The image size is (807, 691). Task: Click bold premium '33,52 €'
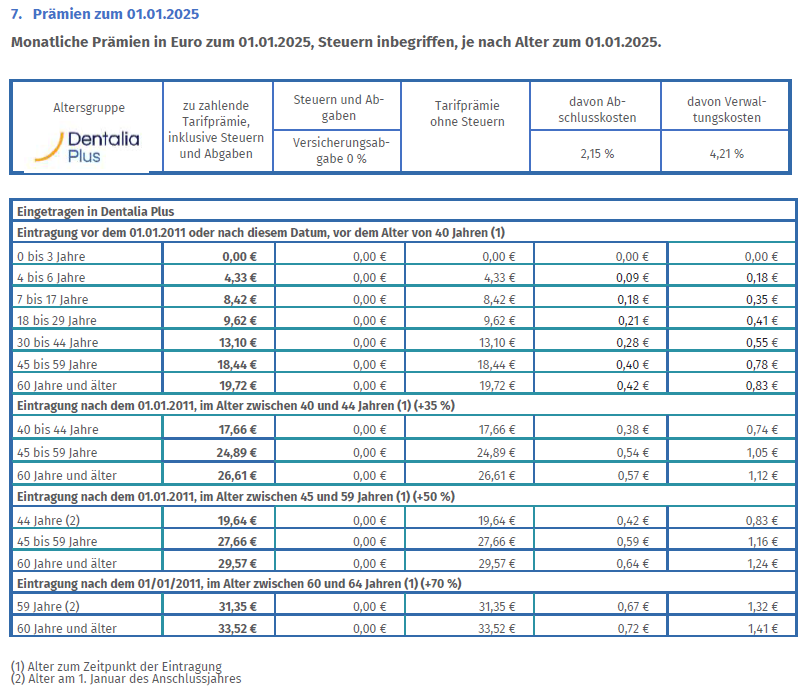(x=237, y=628)
